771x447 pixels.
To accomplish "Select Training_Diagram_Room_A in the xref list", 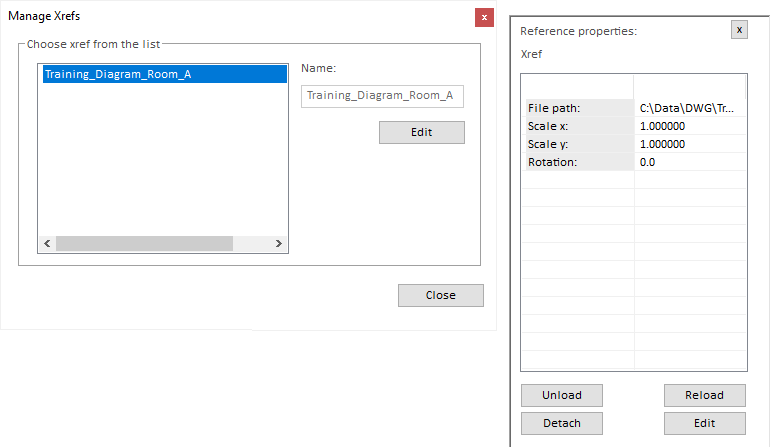I will point(118,74).
